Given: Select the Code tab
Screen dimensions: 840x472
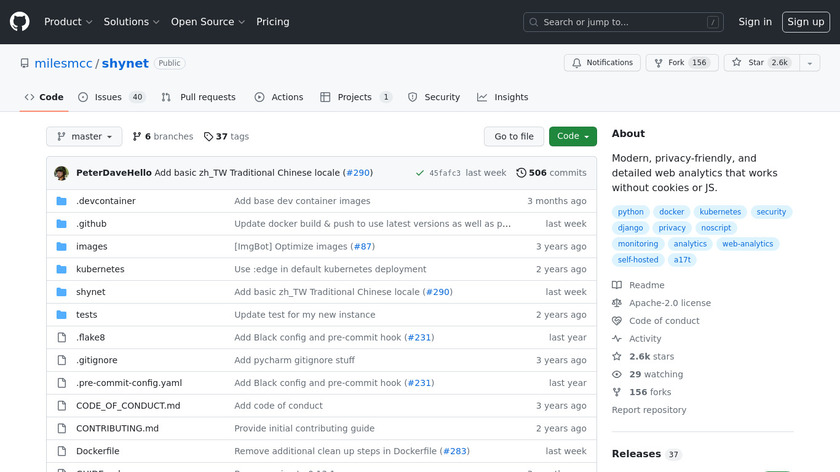Looking at the screenshot, I should point(44,98).
